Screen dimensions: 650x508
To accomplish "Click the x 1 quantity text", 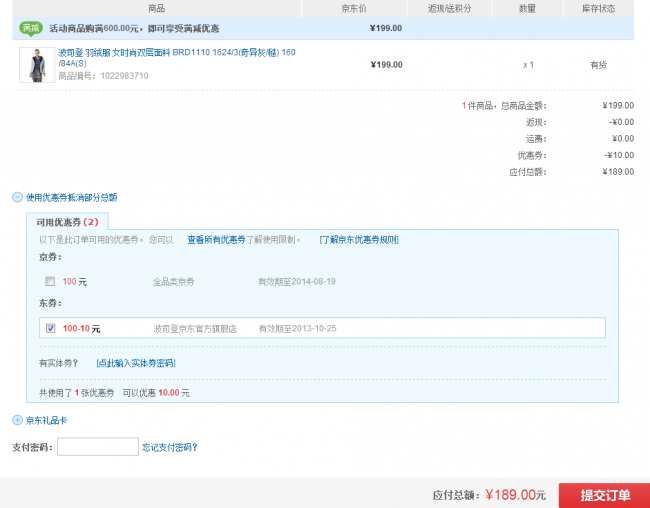I will [x=528, y=65].
